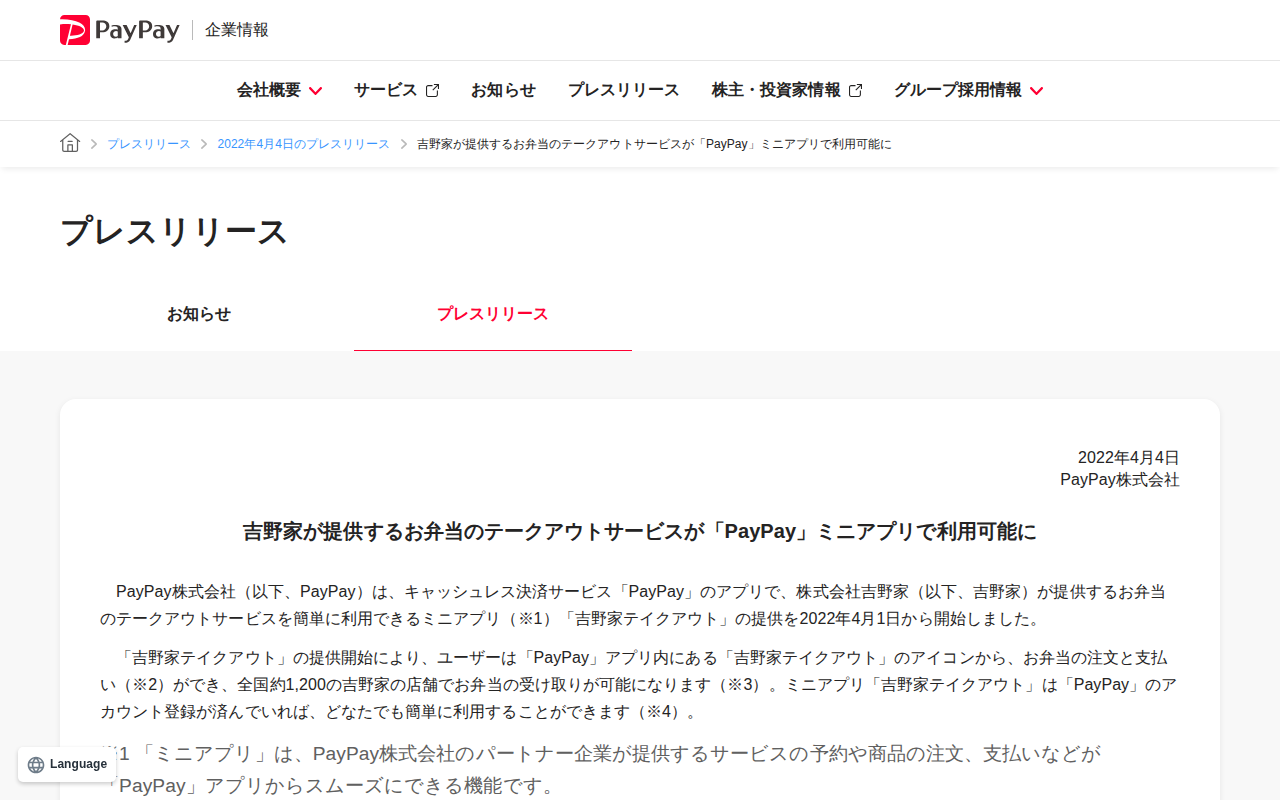1280x800 pixels.
Task: Open グループ採用情報 menu
Action: (968, 90)
